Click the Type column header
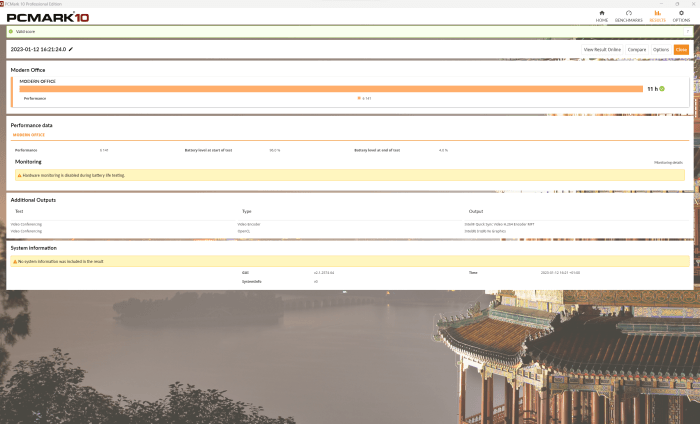 click(x=246, y=211)
